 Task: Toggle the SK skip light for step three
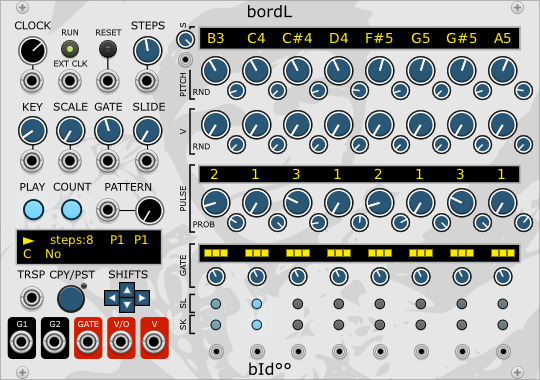tap(298, 325)
